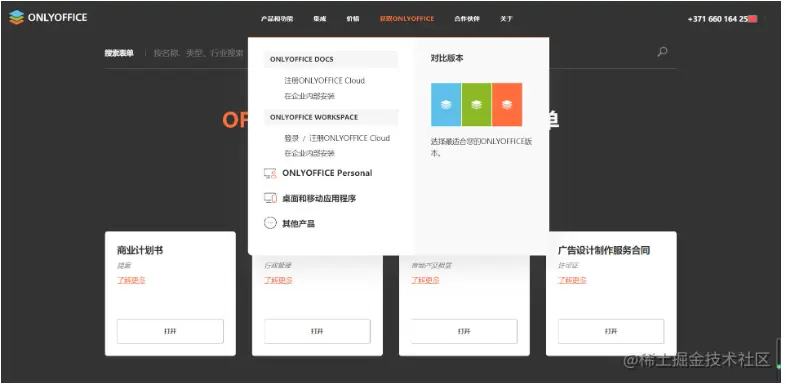Click 注册ONLYOFFICE Cloud under DOCS
786x384 pixels.
pos(324,81)
